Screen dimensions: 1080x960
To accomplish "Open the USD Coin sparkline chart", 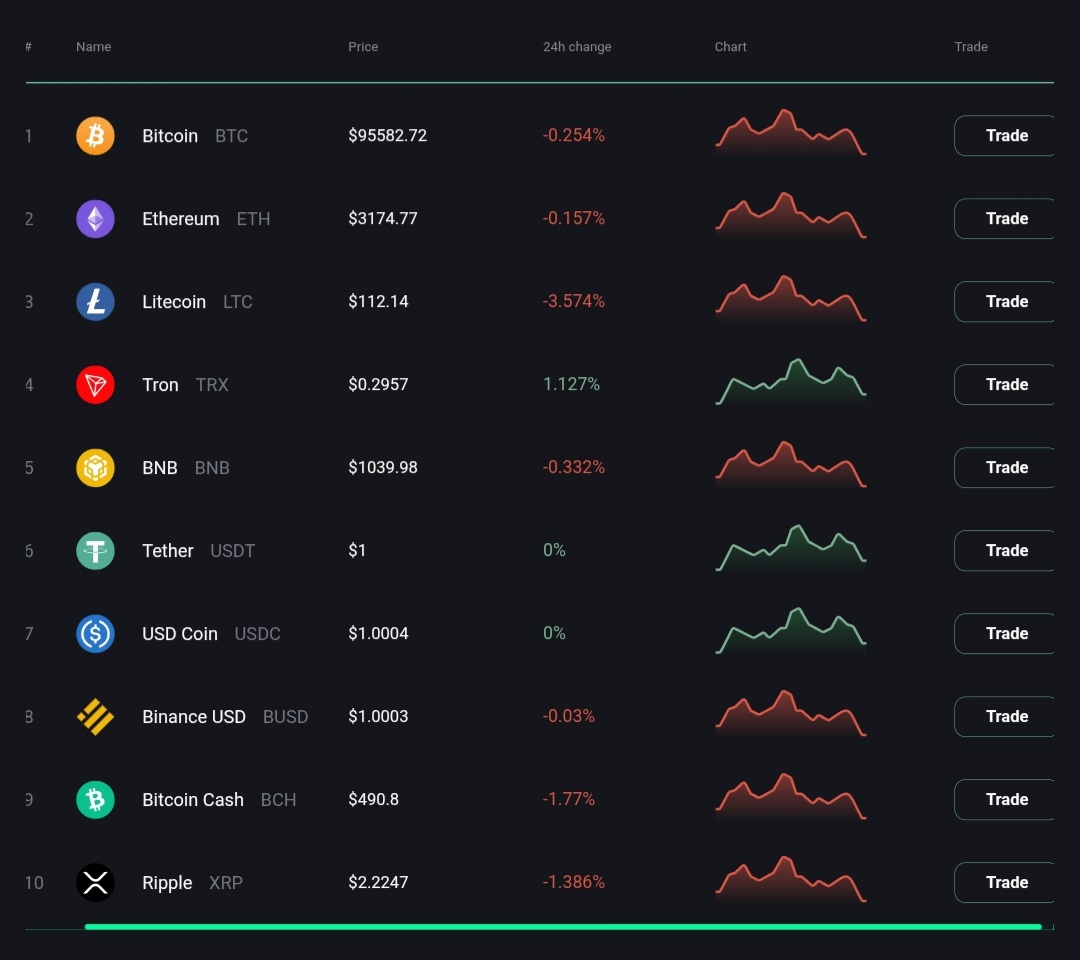I will point(791,631).
